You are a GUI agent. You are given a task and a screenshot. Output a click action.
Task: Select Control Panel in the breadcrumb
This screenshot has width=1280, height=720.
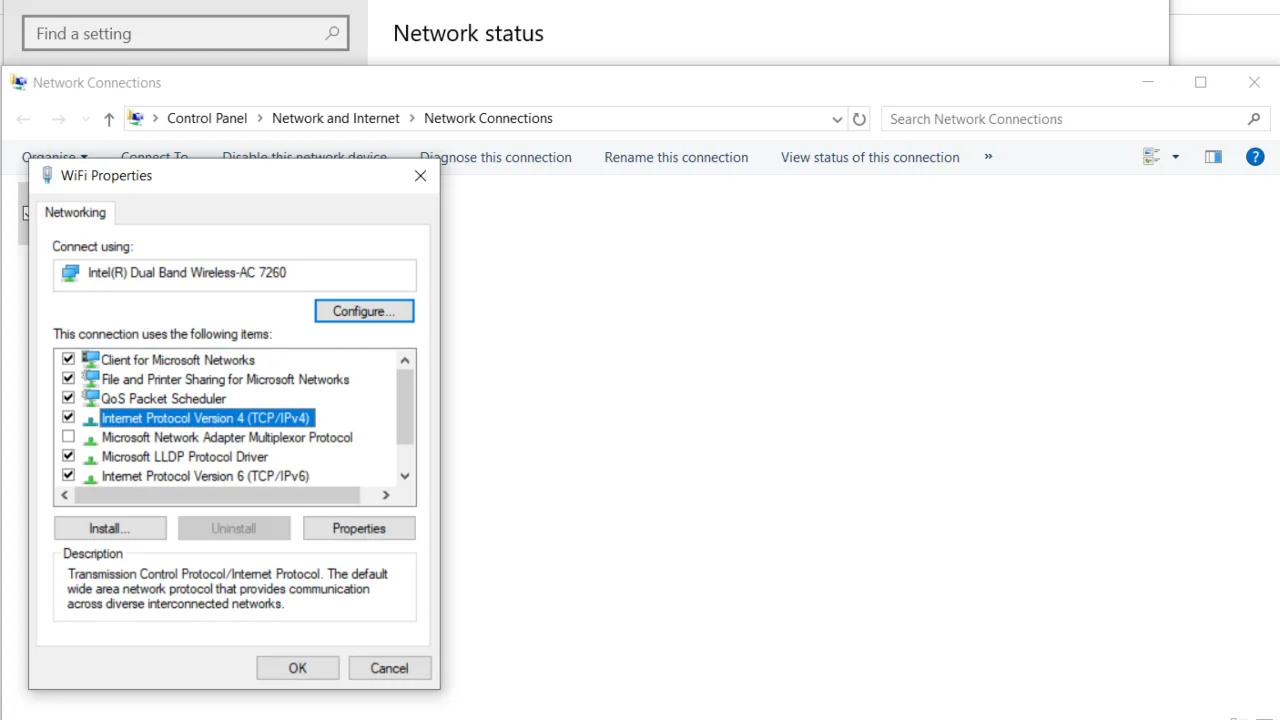pyautogui.click(x=207, y=118)
